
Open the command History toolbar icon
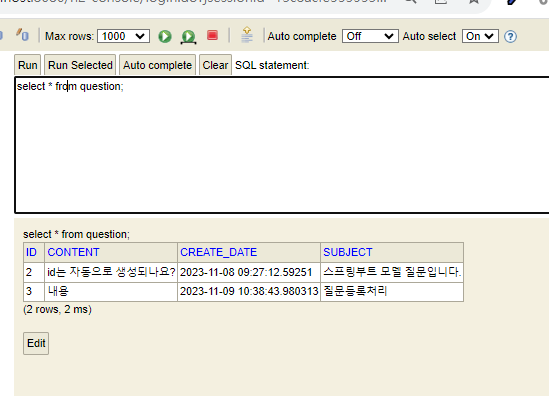[247, 35]
